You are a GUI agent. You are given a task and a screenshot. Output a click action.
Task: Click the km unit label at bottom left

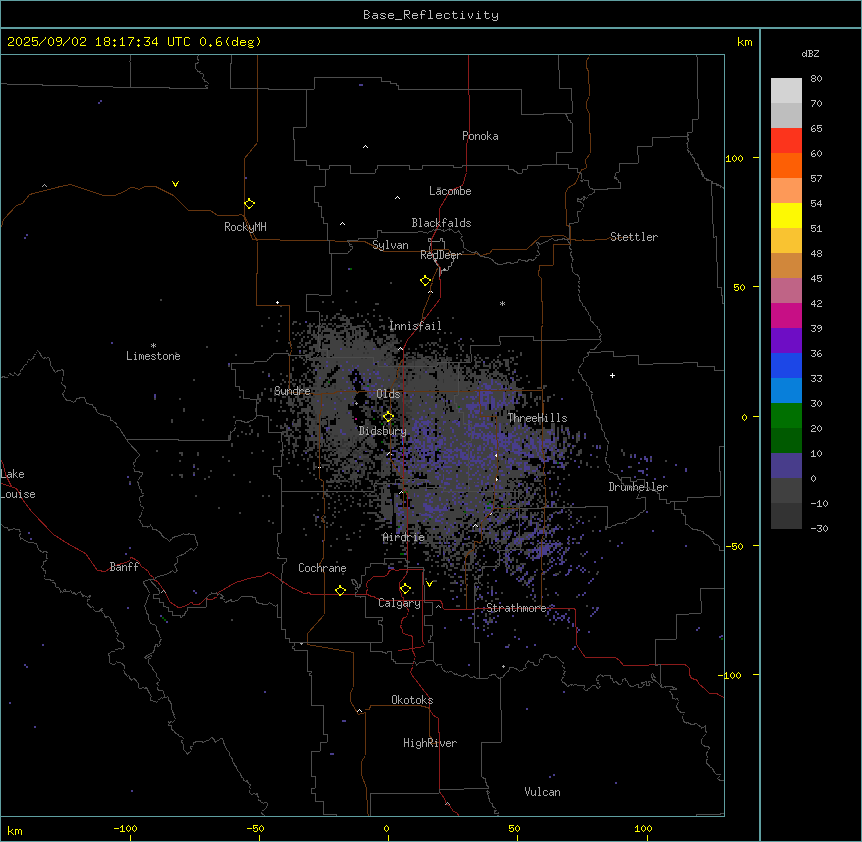point(15,830)
